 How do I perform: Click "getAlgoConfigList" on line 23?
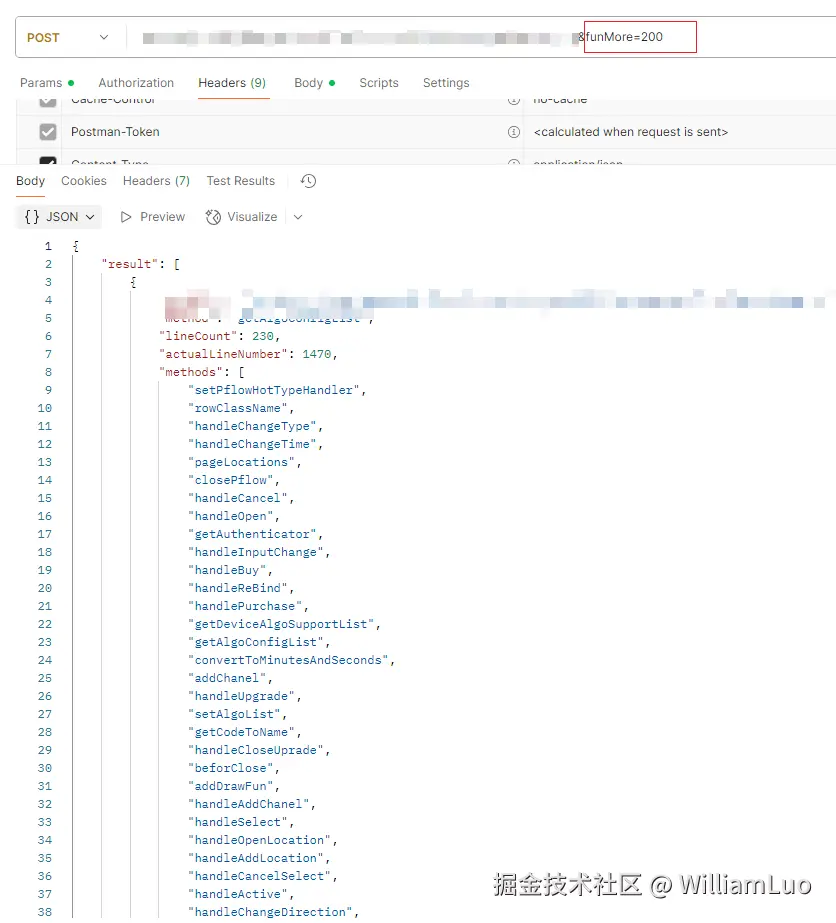[x=256, y=642]
